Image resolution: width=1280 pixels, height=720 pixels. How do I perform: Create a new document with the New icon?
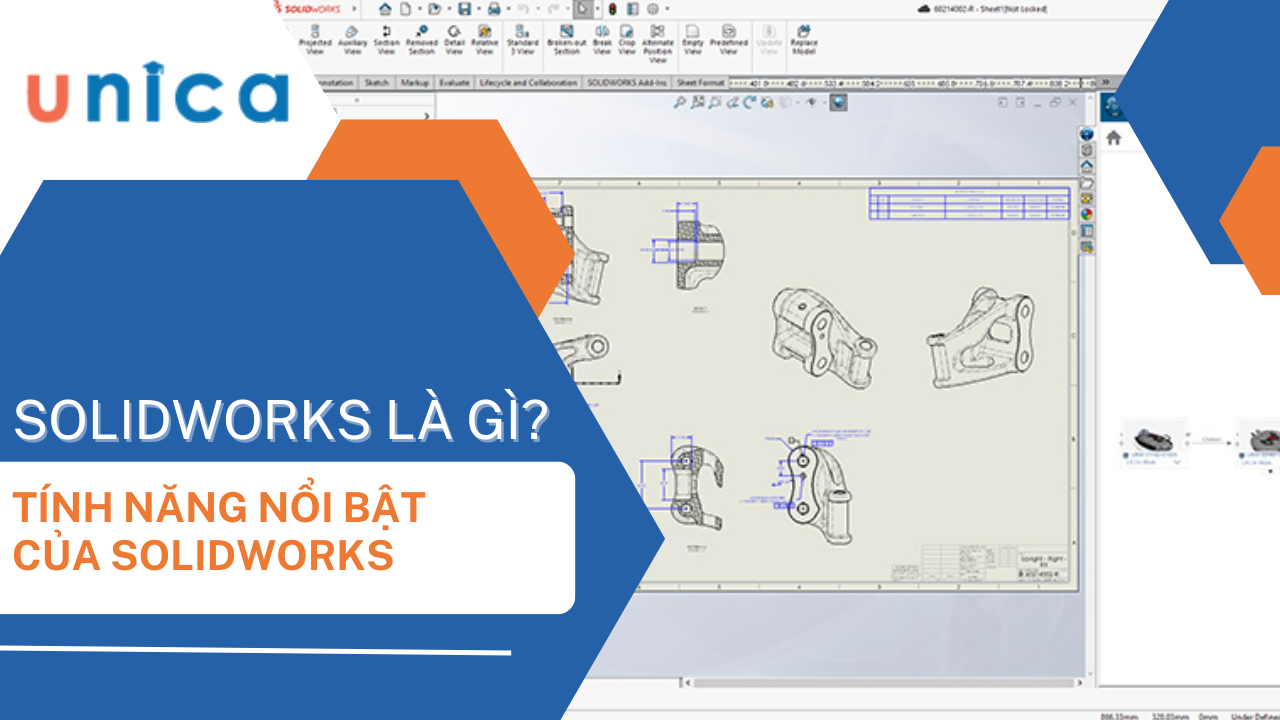pos(405,8)
